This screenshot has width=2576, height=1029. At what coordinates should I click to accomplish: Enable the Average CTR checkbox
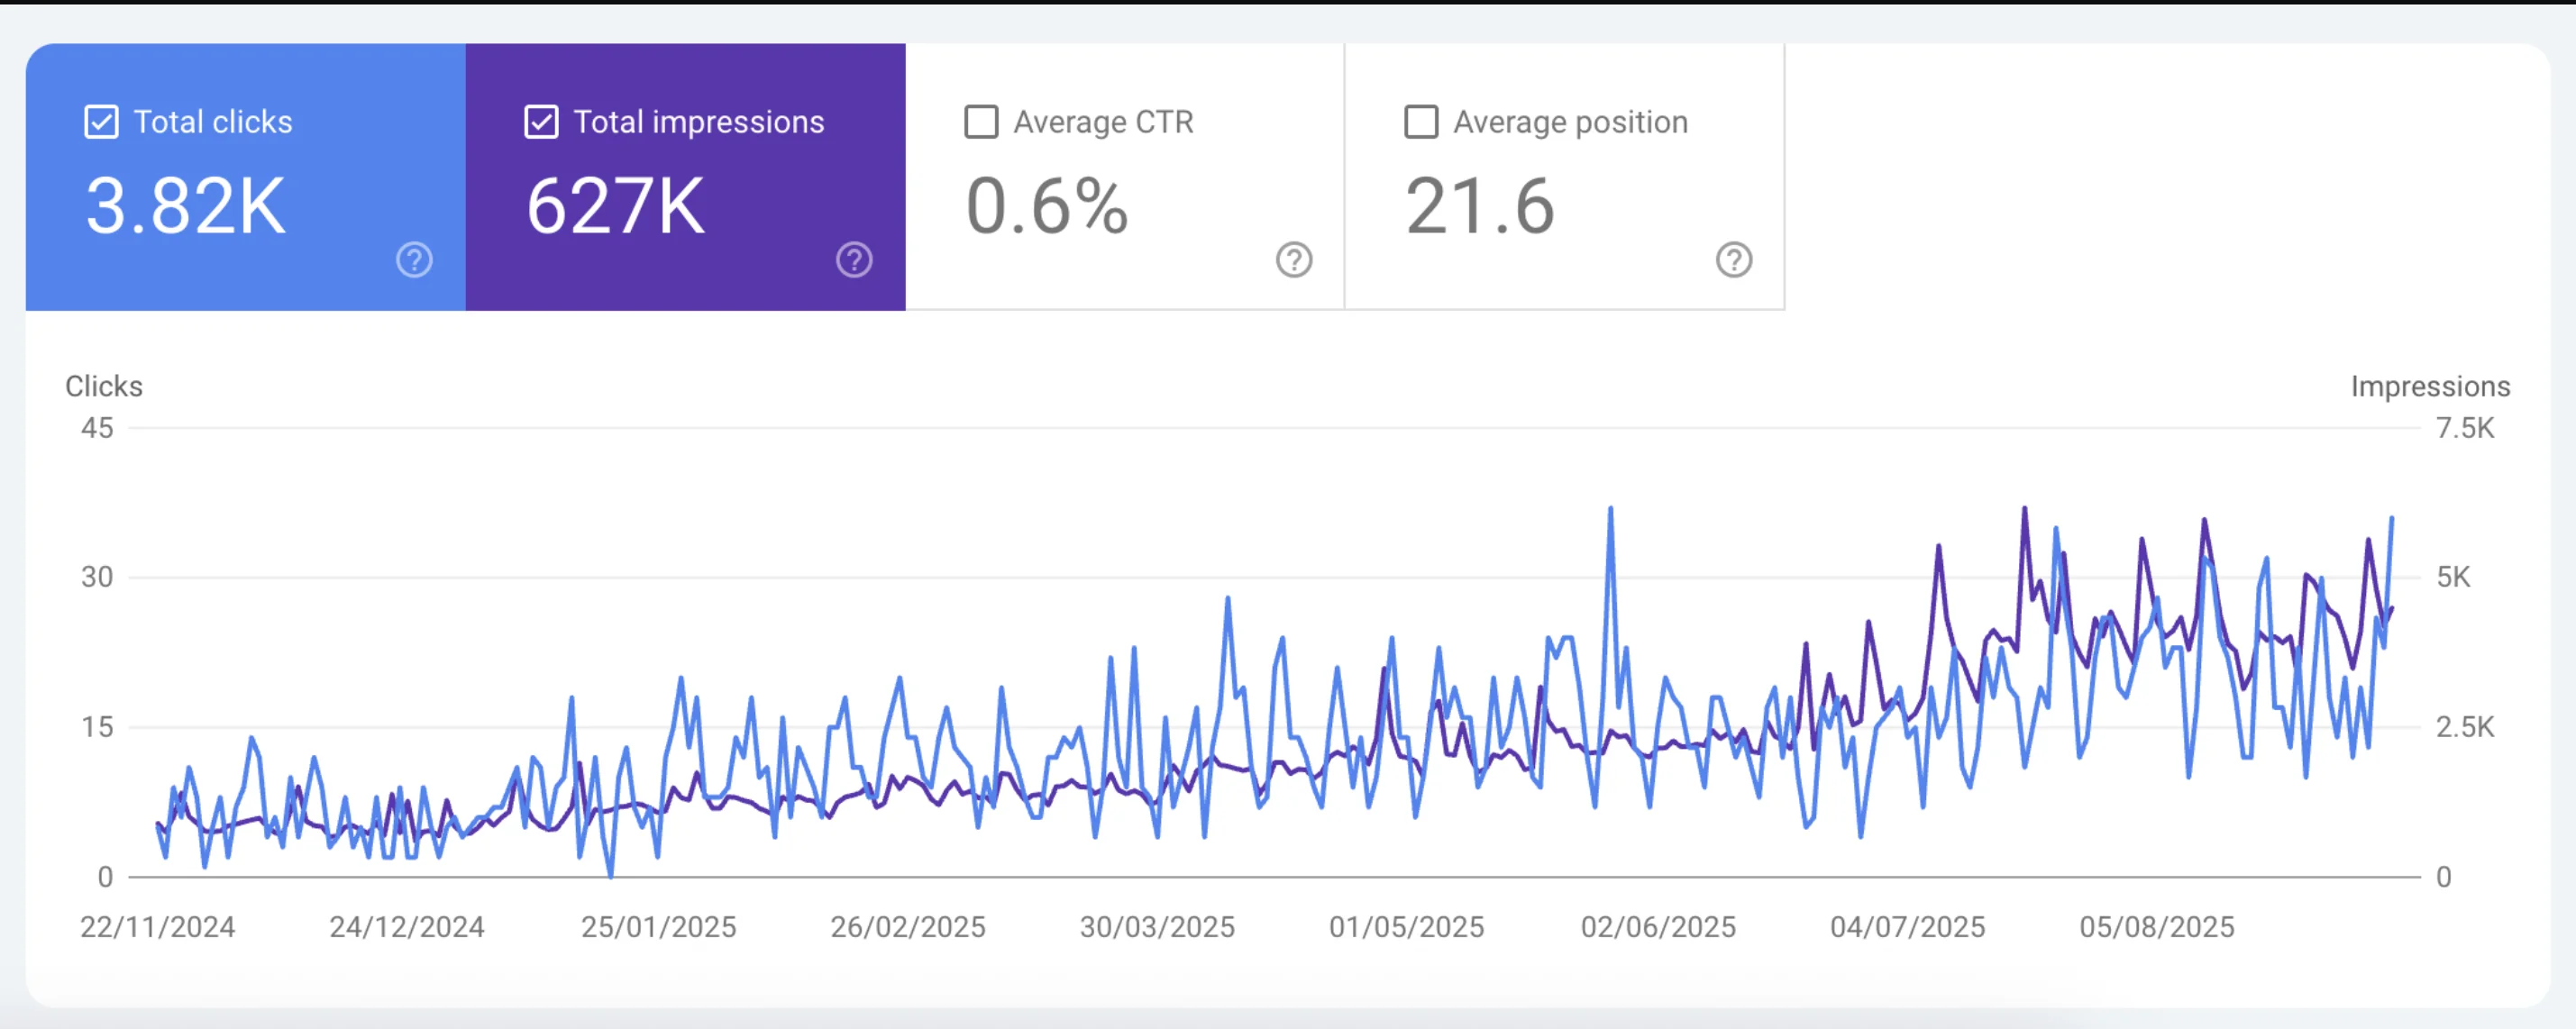tap(981, 122)
